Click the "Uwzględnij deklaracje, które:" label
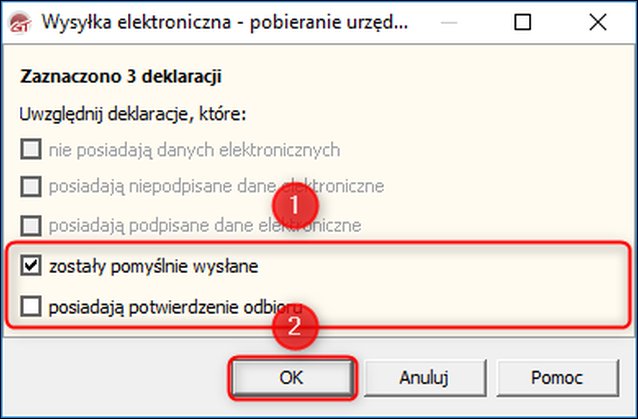638x419 pixels. (133, 115)
